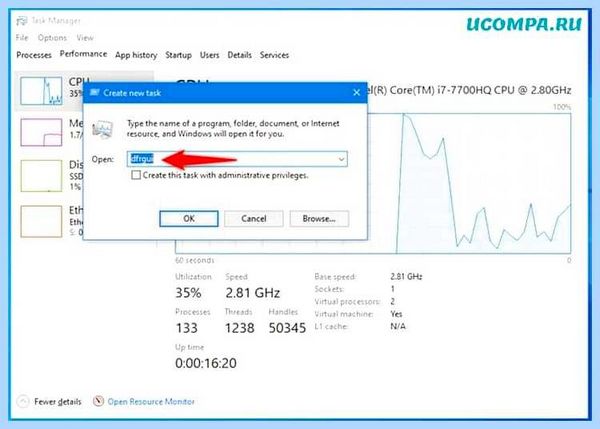This screenshot has height=429, width=600.
Task: Click the 0:00:16:20 up time value
Action: [206, 363]
